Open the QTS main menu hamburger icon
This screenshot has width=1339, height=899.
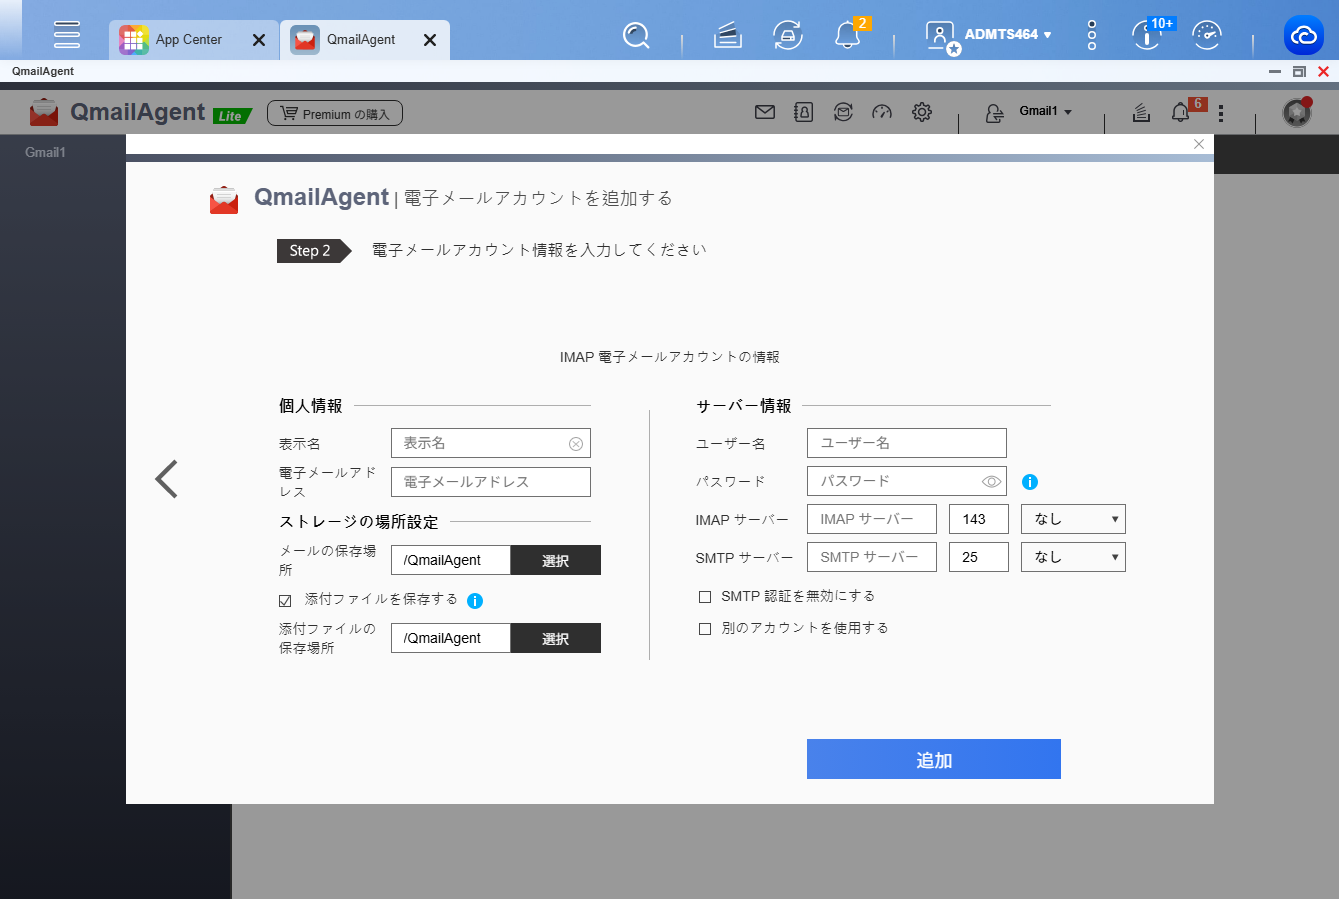pos(67,34)
